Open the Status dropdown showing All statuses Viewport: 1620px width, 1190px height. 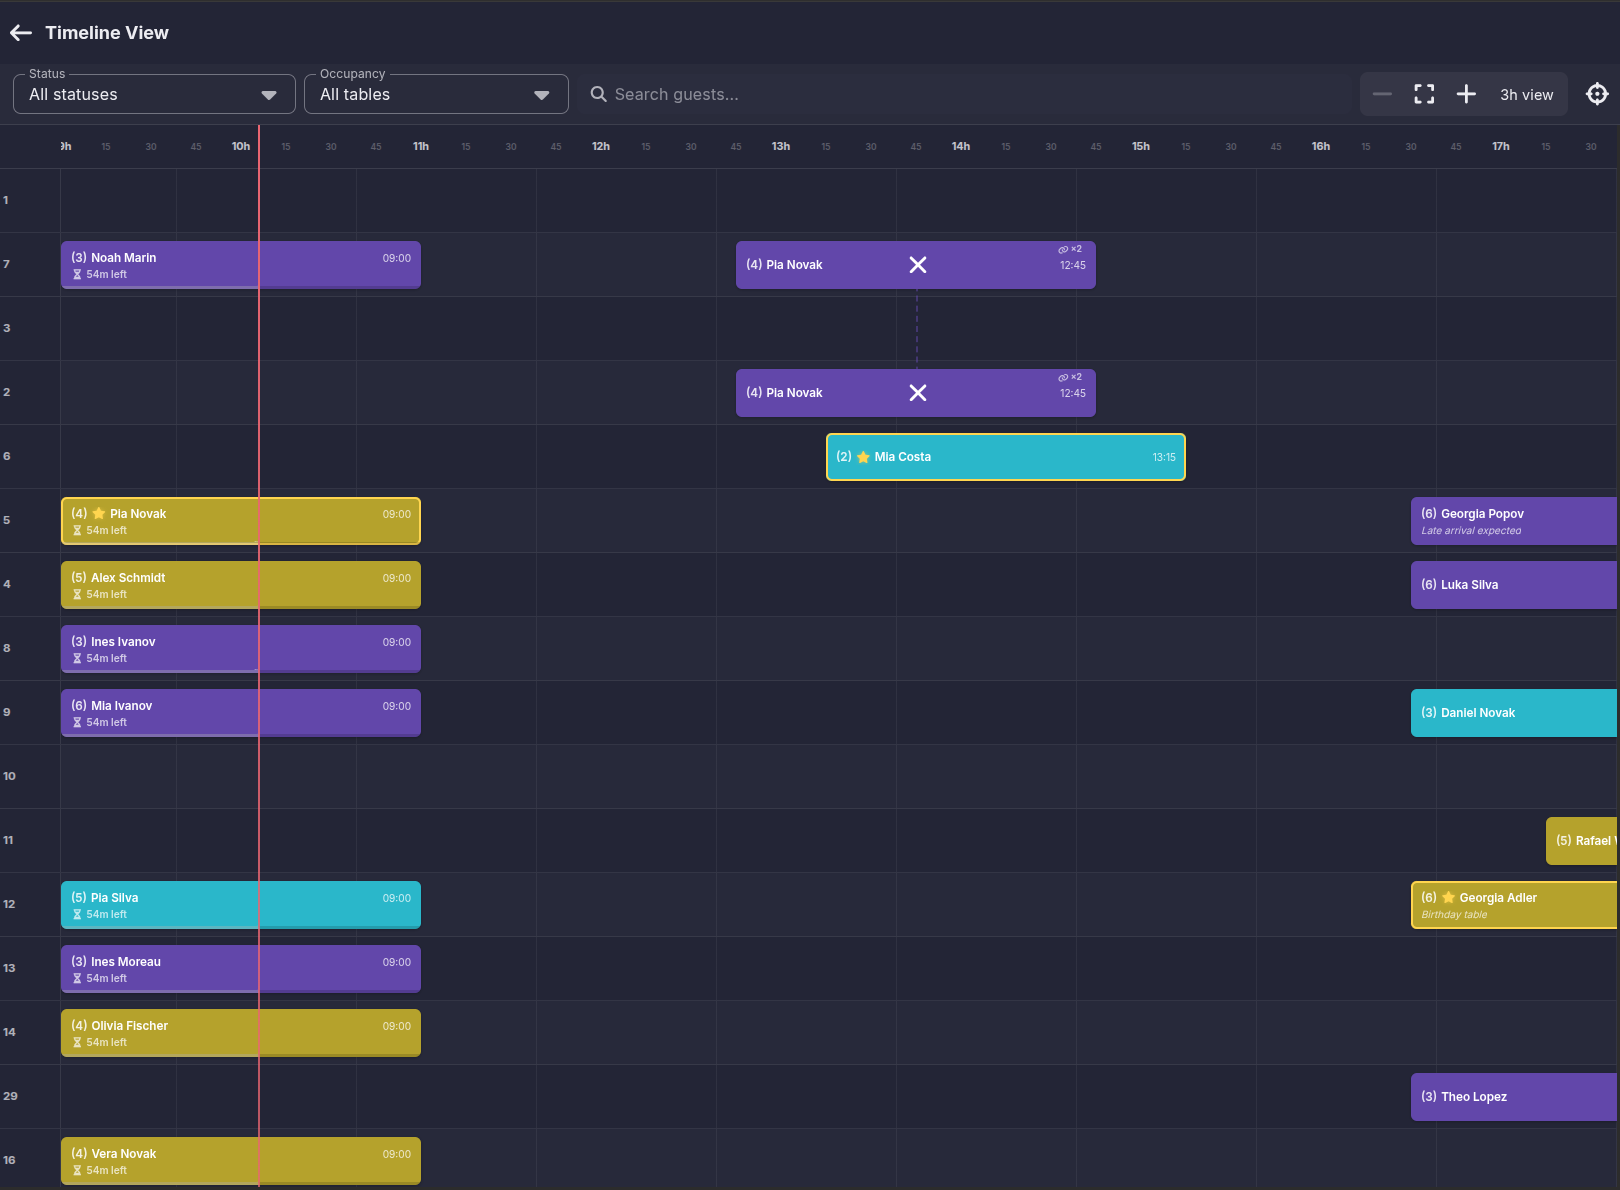(153, 94)
